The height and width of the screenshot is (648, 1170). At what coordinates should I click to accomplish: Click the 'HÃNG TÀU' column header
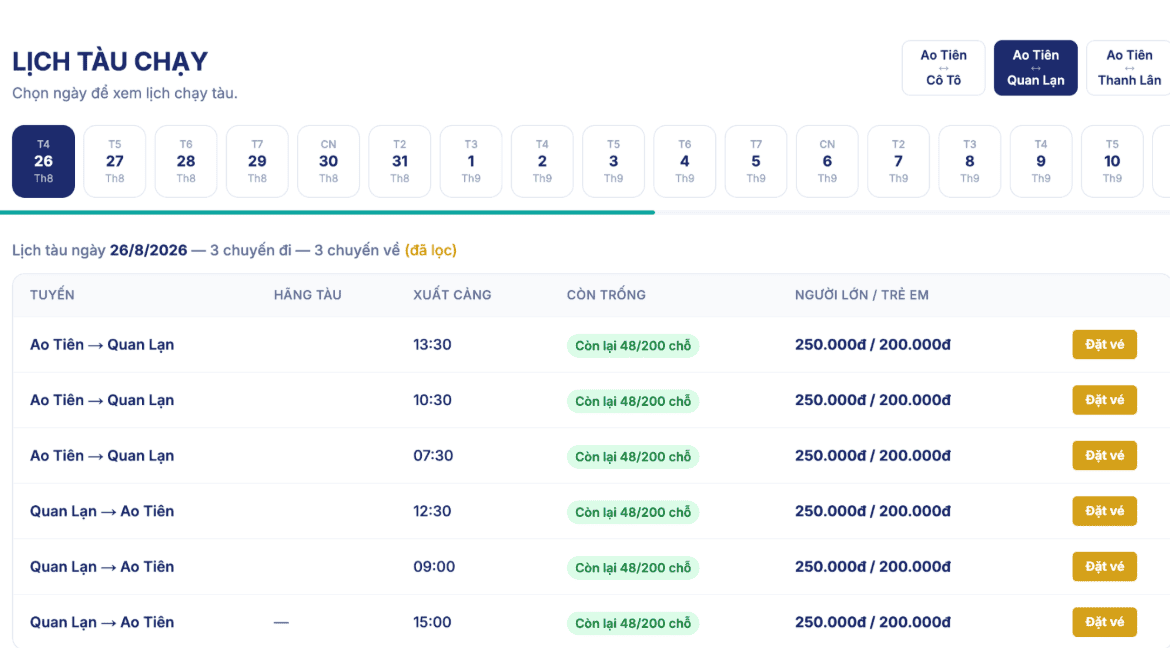coord(307,295)
